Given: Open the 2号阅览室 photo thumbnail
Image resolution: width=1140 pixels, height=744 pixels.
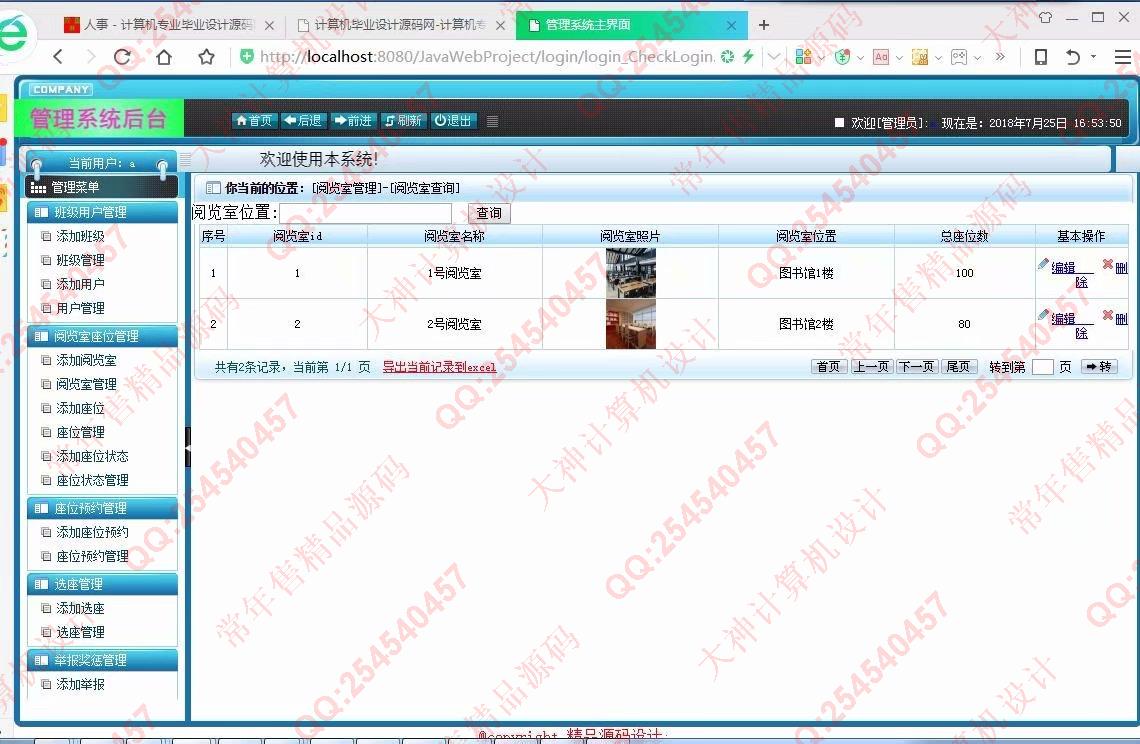Looking at the screenshot, I should (630, 324).
